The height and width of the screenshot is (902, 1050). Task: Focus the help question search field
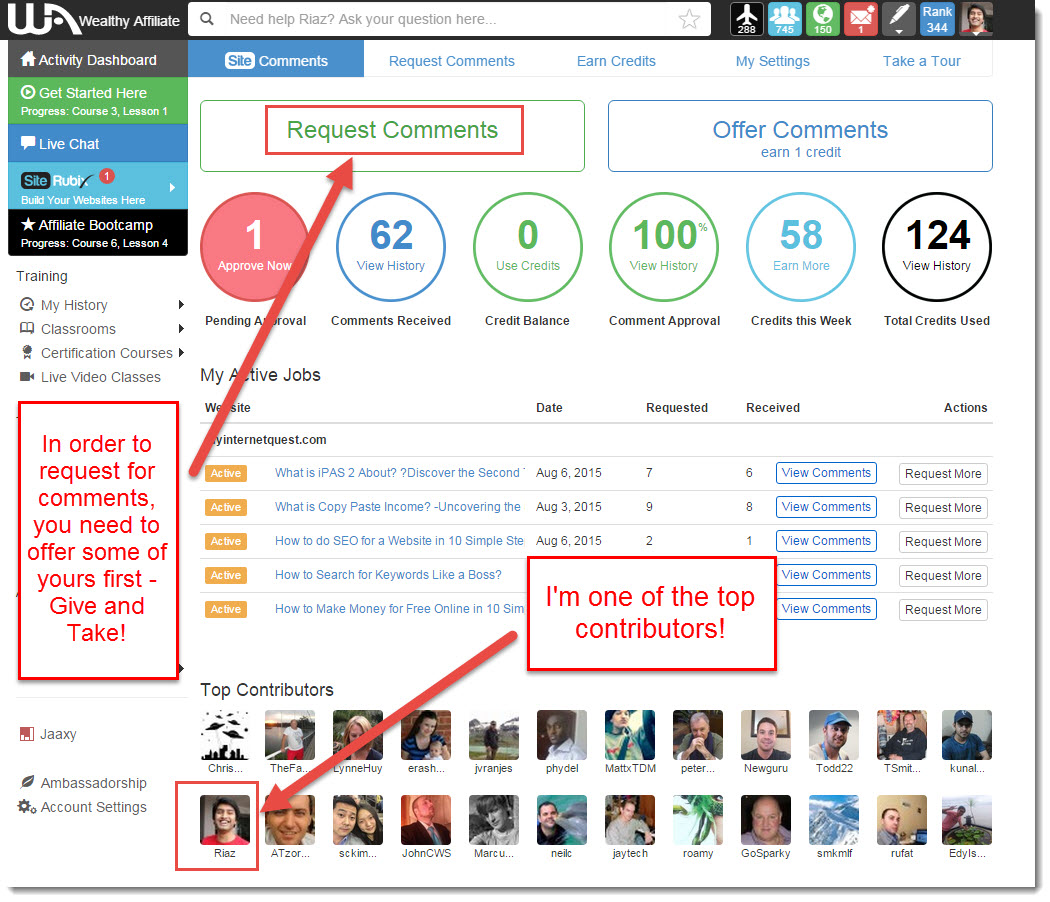[449, 19]
